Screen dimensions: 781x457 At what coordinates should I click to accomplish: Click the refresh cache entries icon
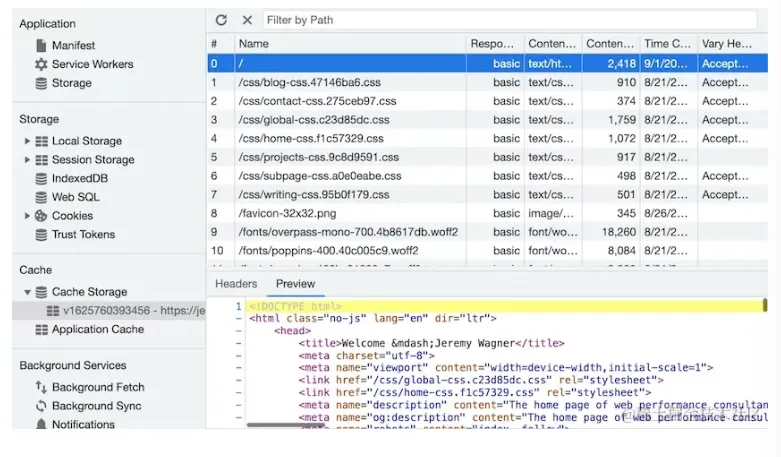221,20
